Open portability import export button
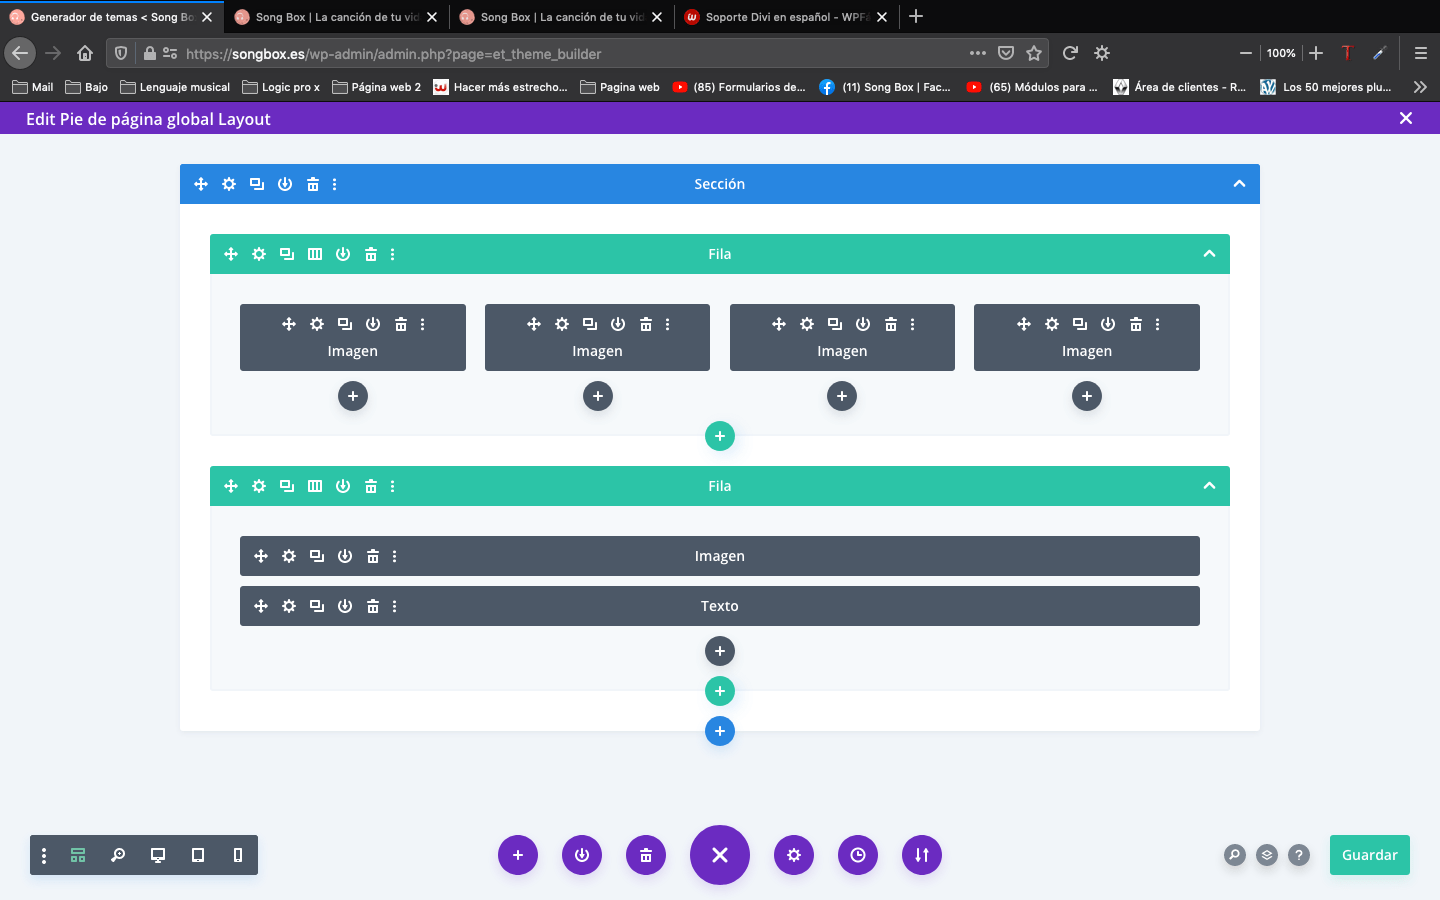This screenshot has width=1440, height=900. click(x=922, y=855)
